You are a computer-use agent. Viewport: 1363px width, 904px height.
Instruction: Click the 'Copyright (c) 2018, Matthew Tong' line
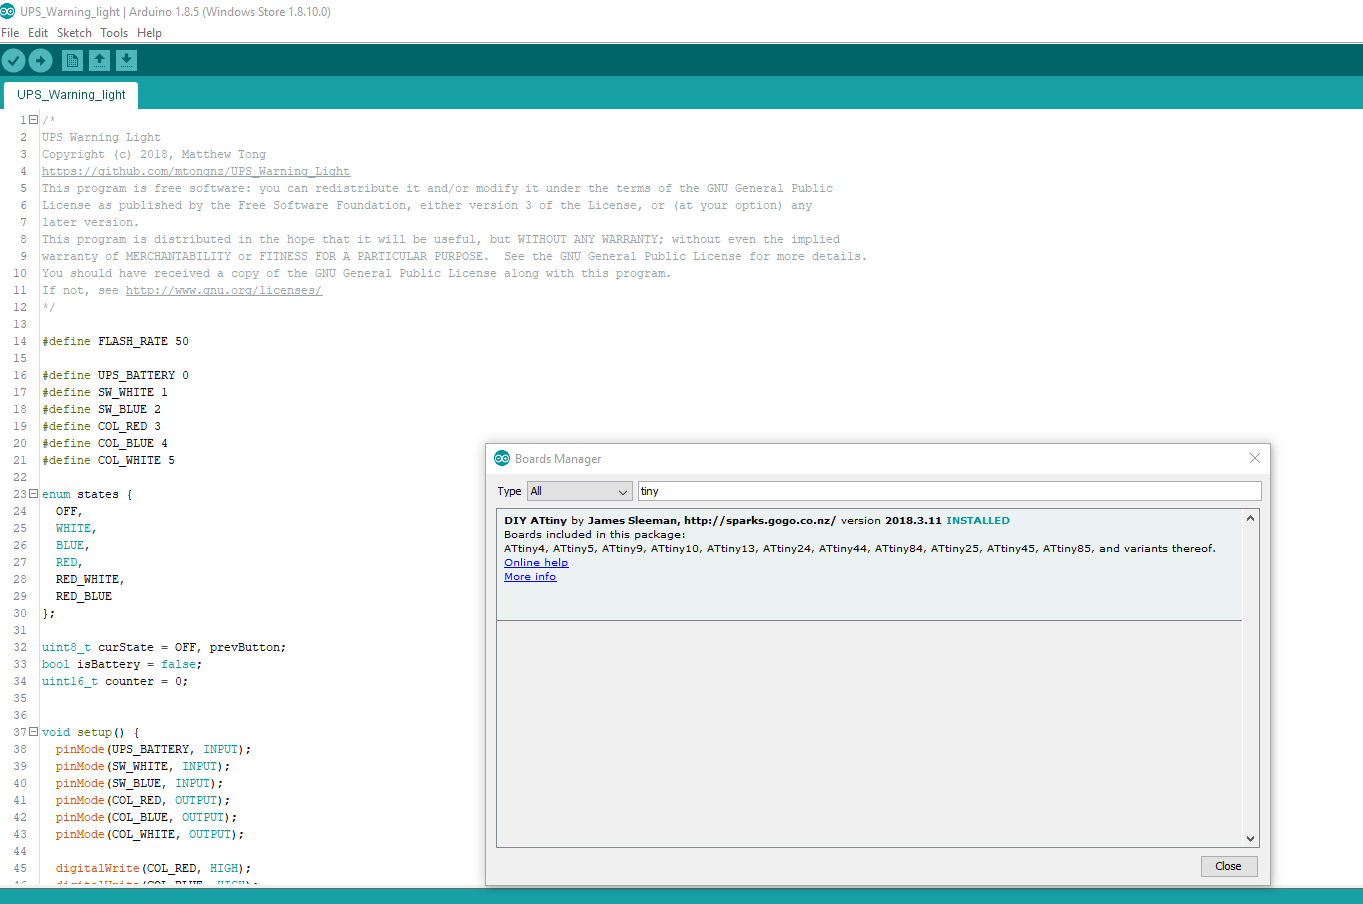[x=154, y=154]
